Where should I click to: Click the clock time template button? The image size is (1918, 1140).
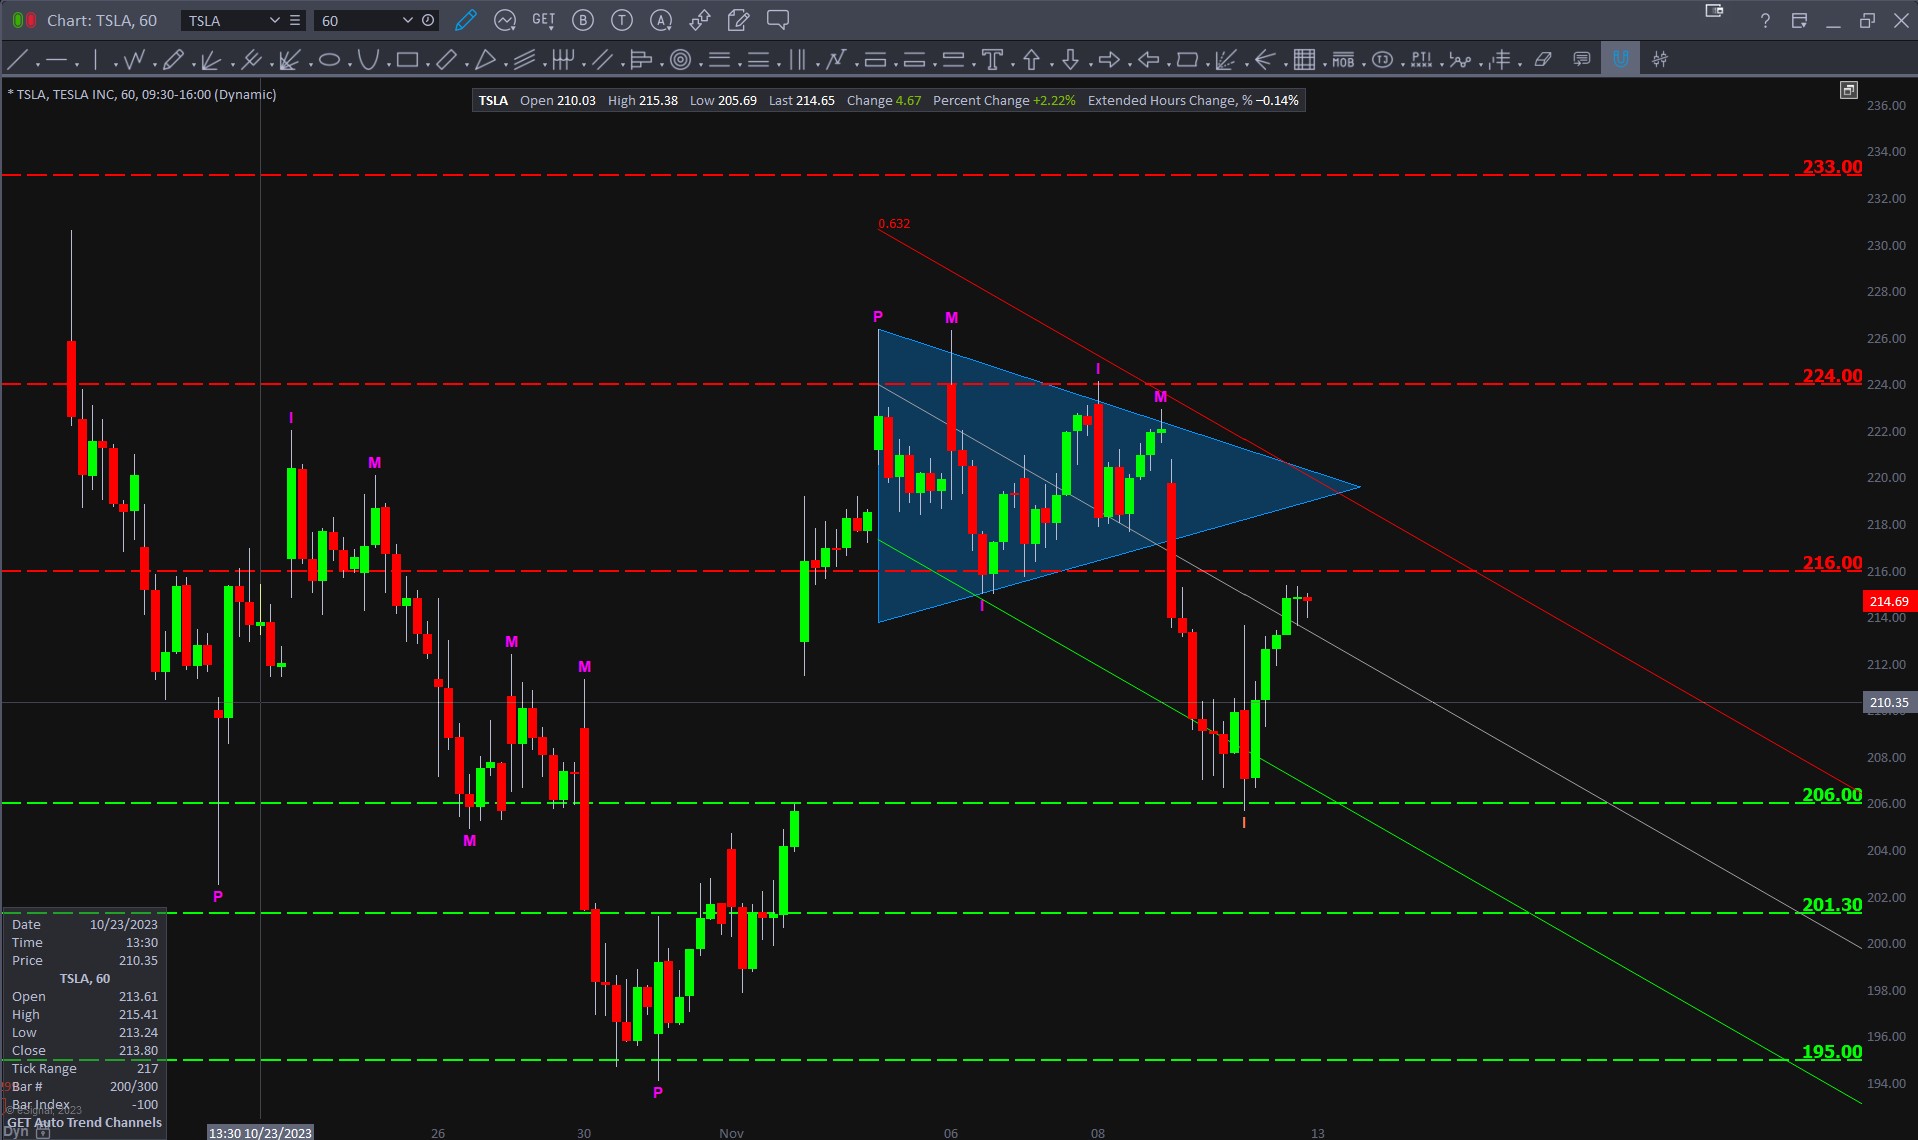[428, 20]
